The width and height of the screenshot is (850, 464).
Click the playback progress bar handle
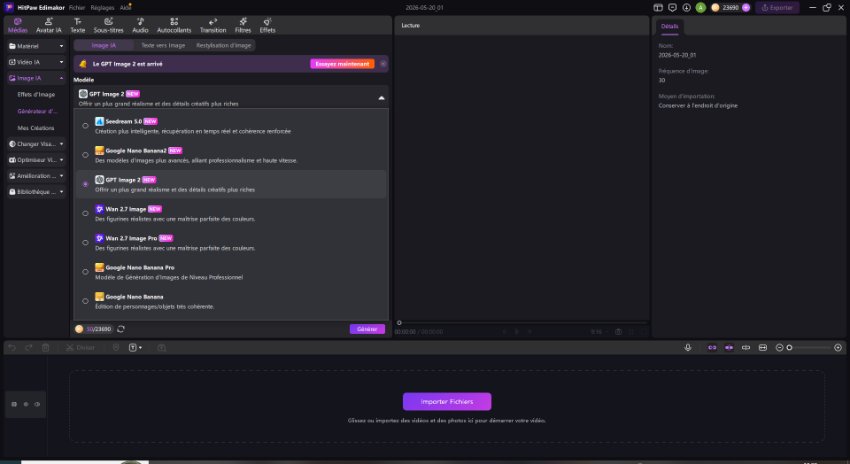pos(399,323)
